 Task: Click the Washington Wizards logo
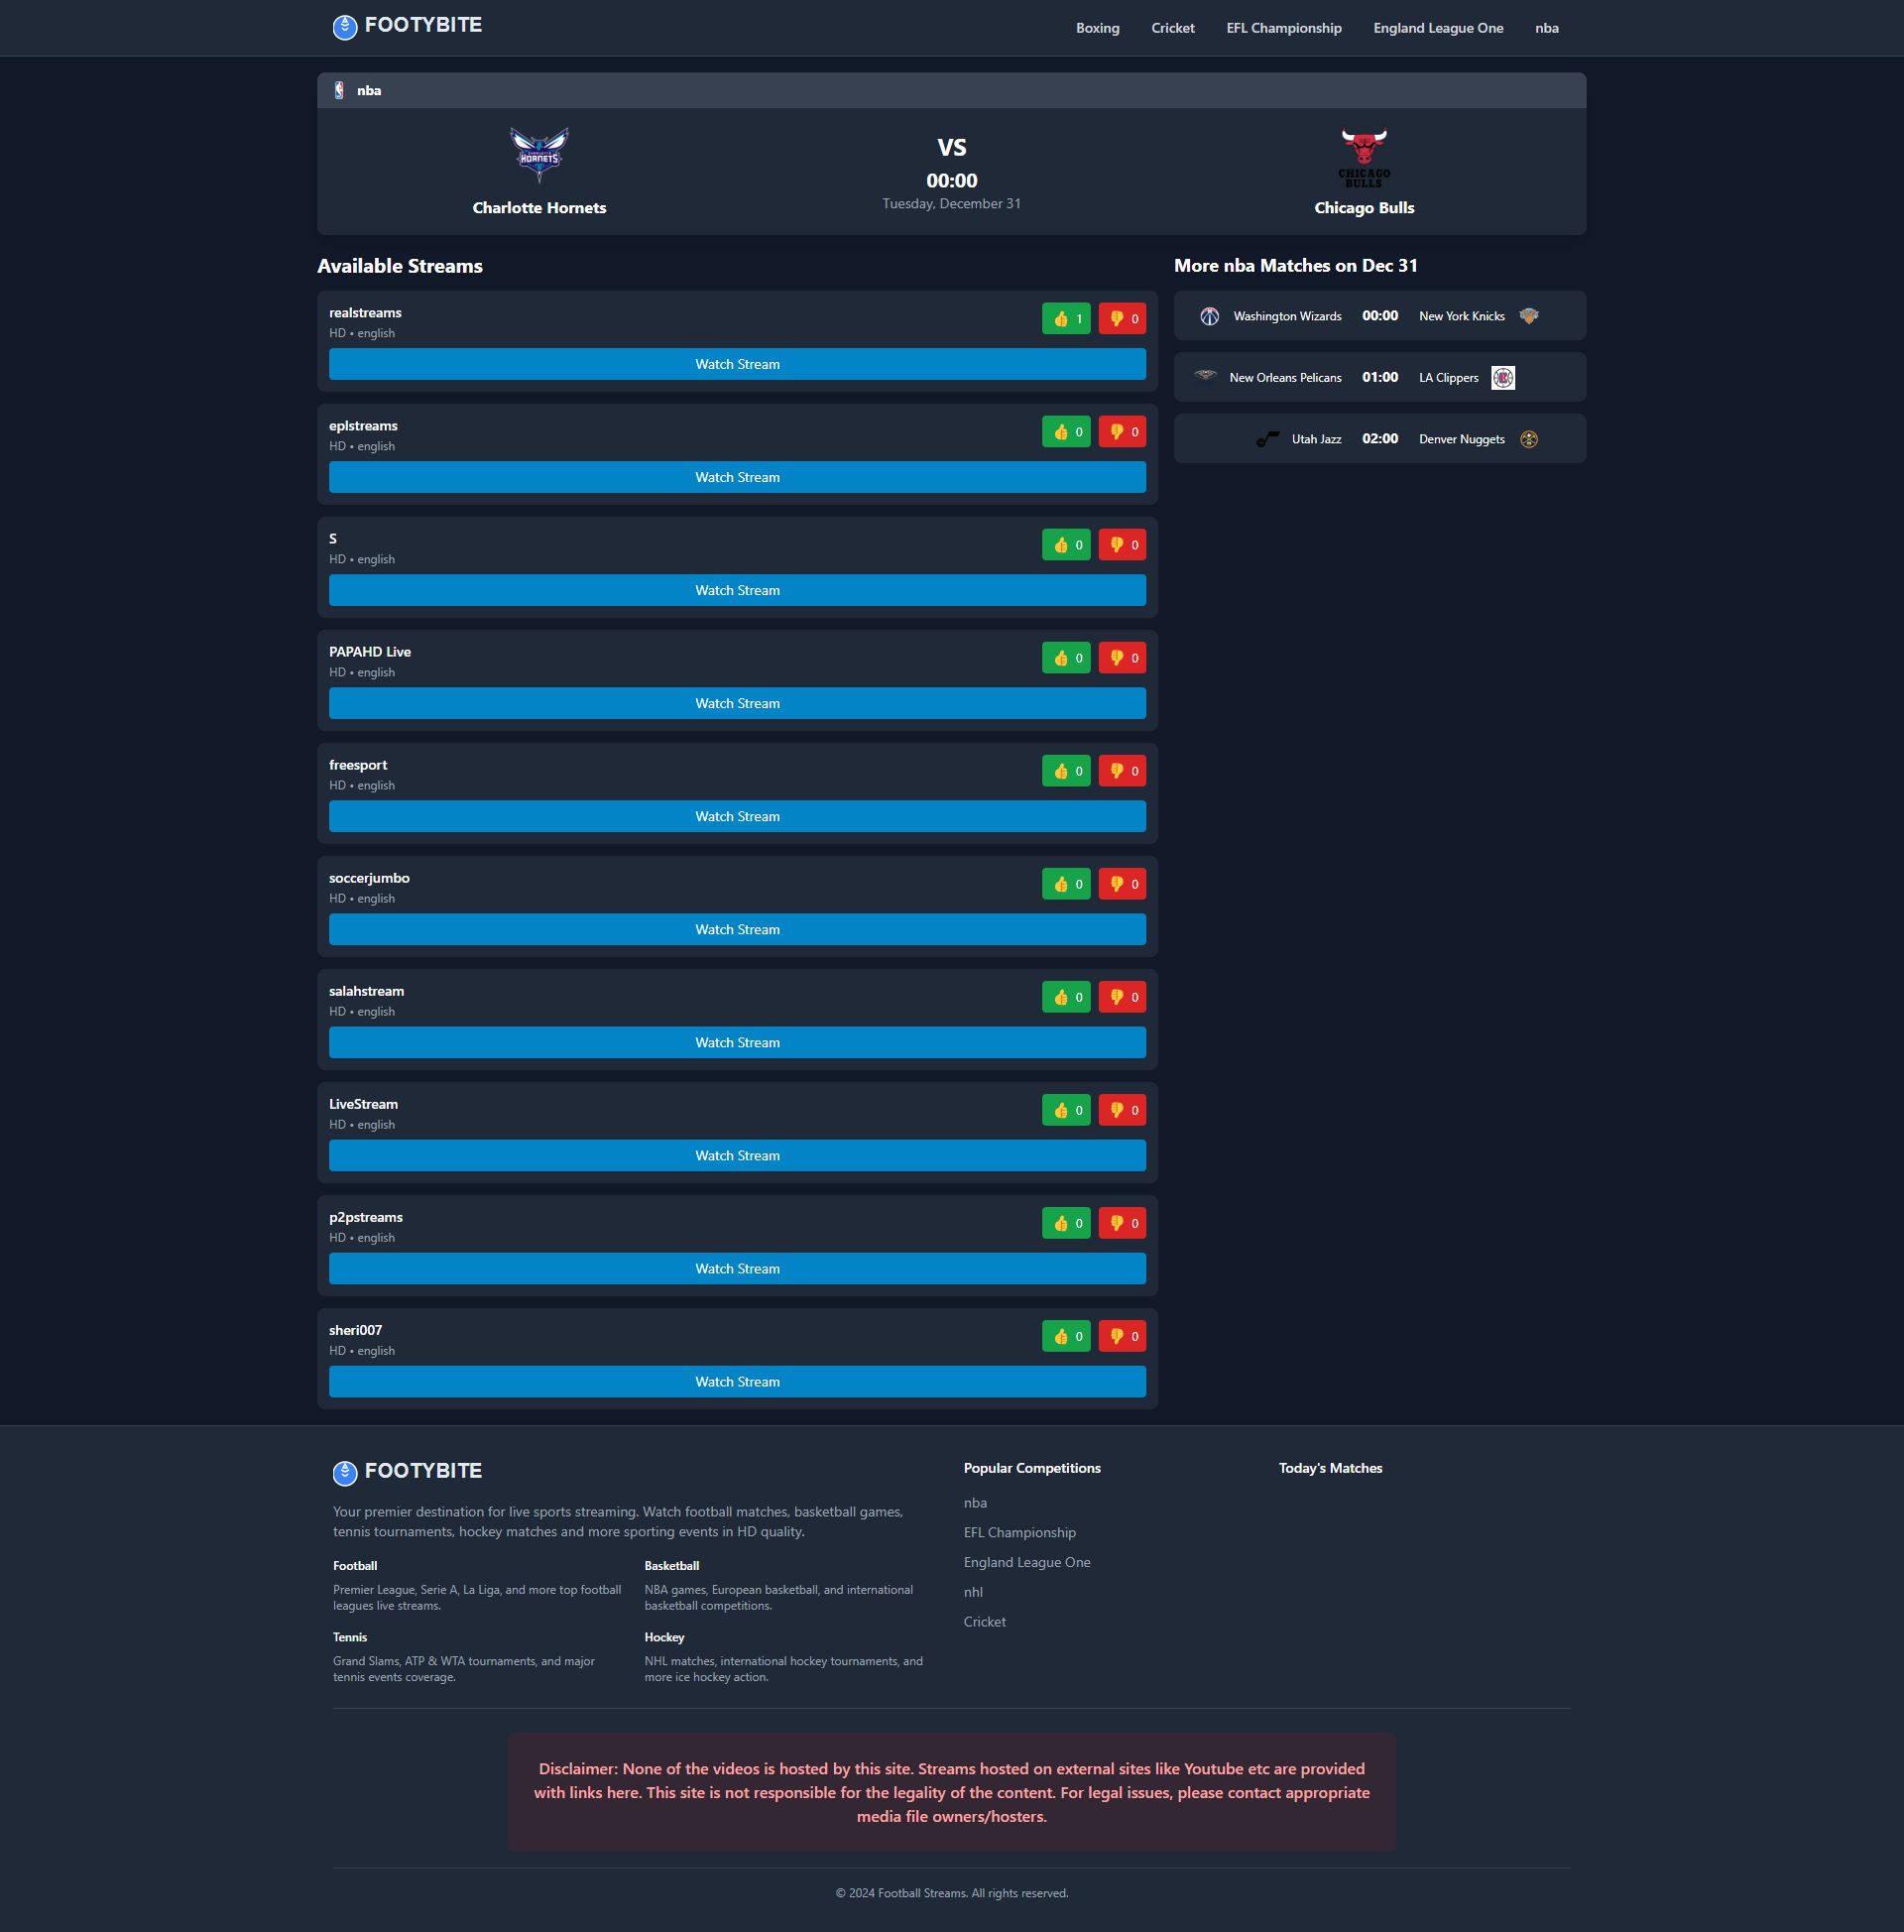point(1209,316)
